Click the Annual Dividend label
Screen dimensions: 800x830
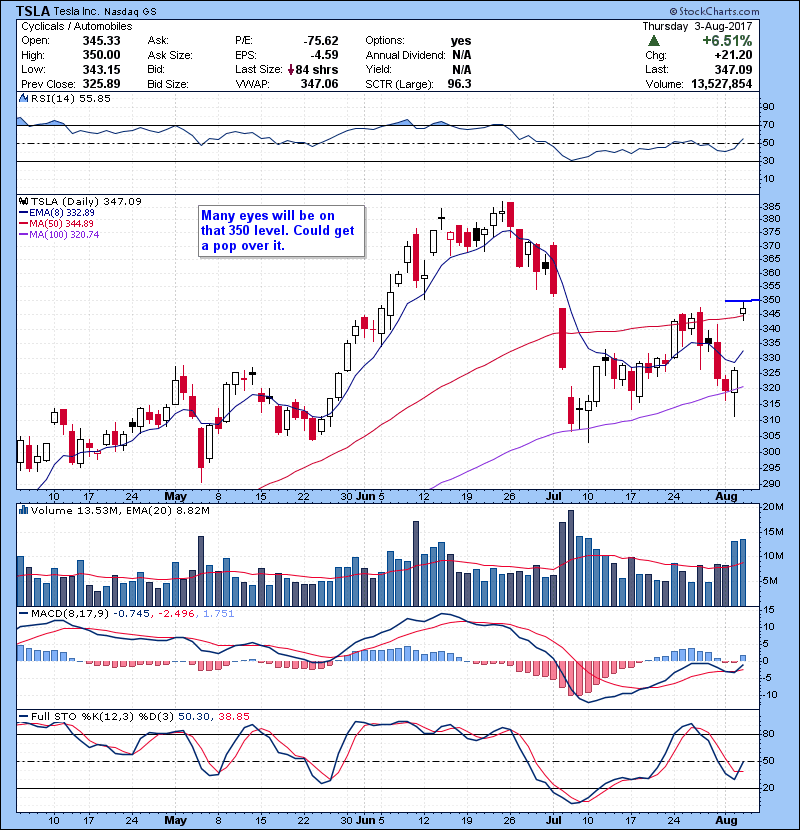pyautogui.click(x=405, y=55)
